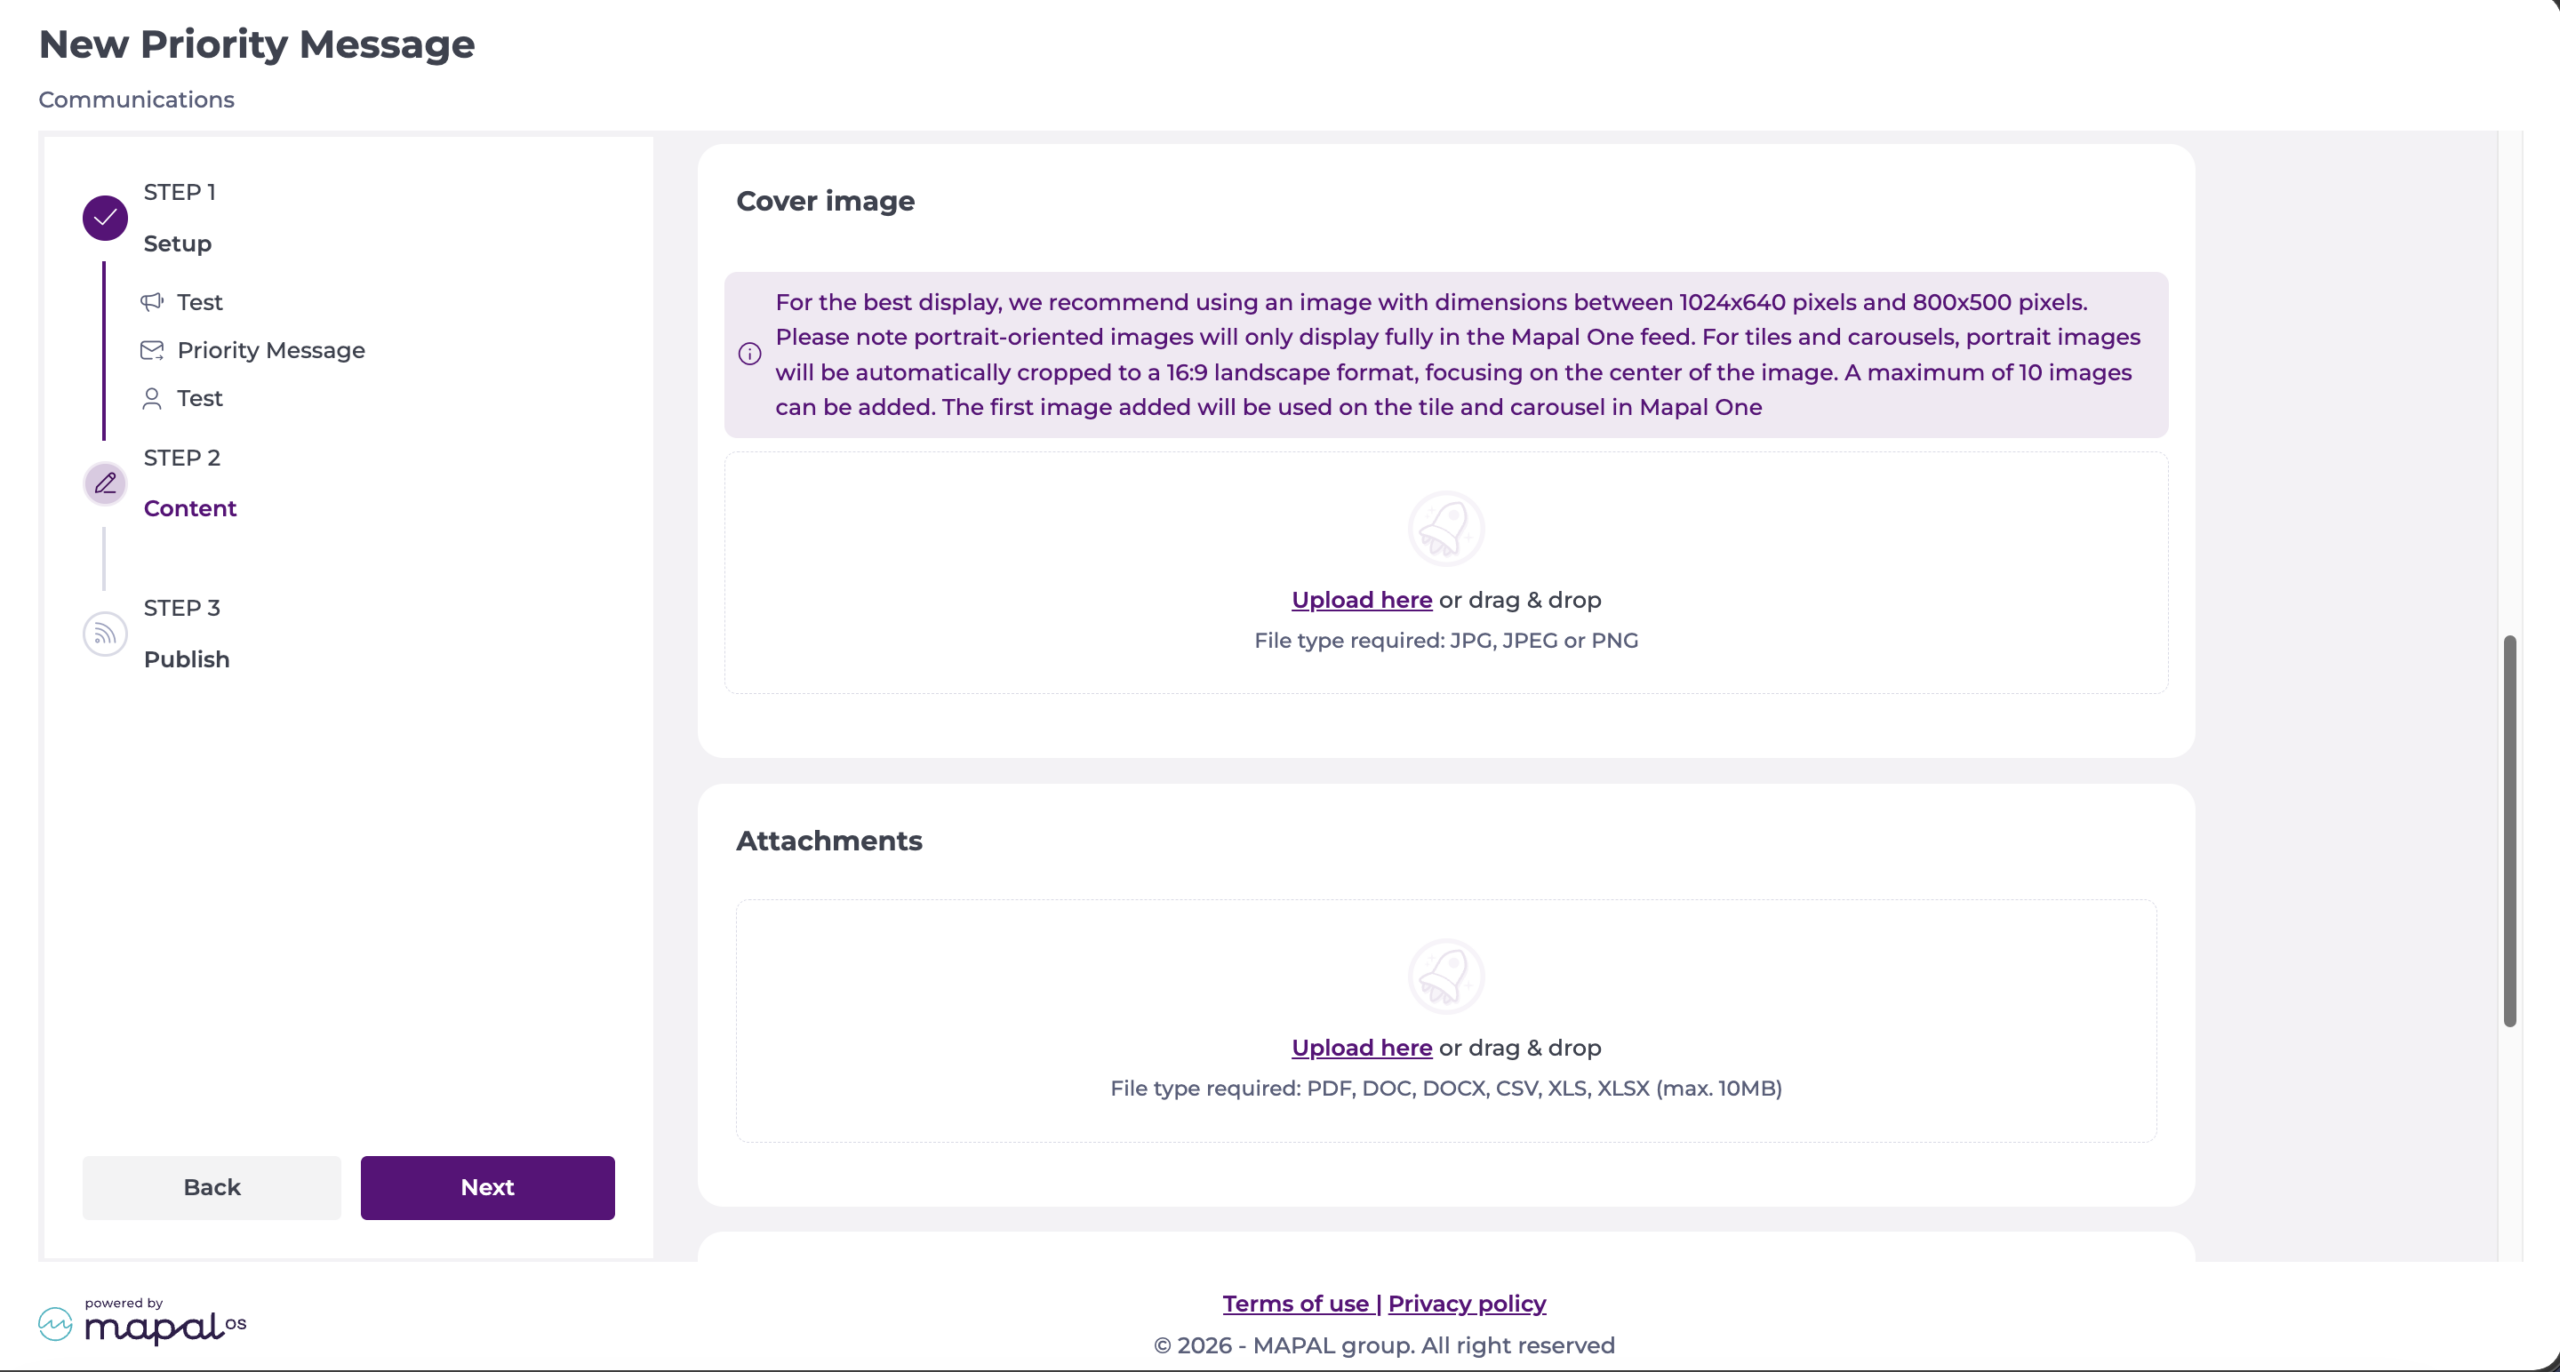Click the info icon in image recommendation banner
The width and height of the screenshot is (2560, 1372).
coord(750,354)
